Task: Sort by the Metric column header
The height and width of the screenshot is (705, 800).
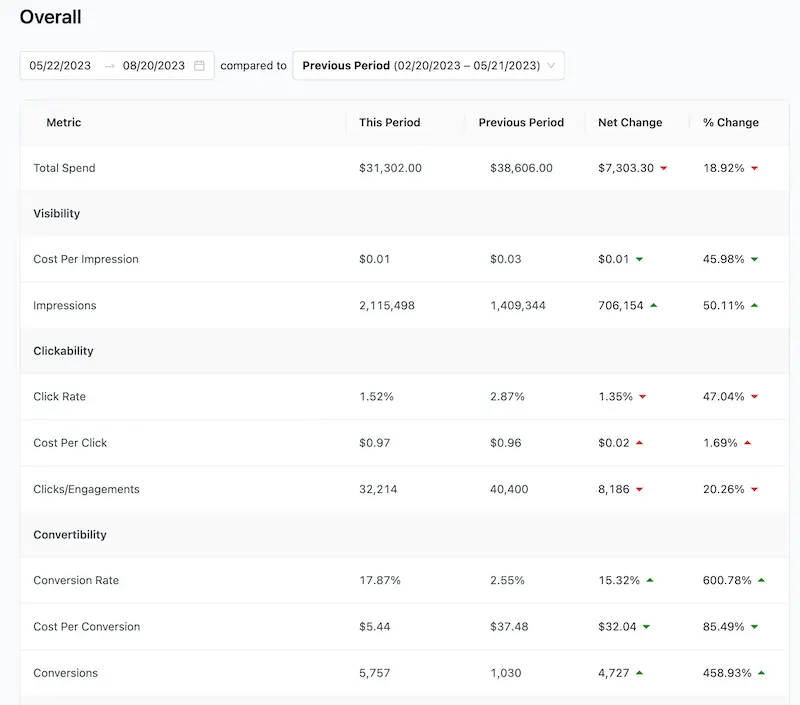Action: (64, 122)
